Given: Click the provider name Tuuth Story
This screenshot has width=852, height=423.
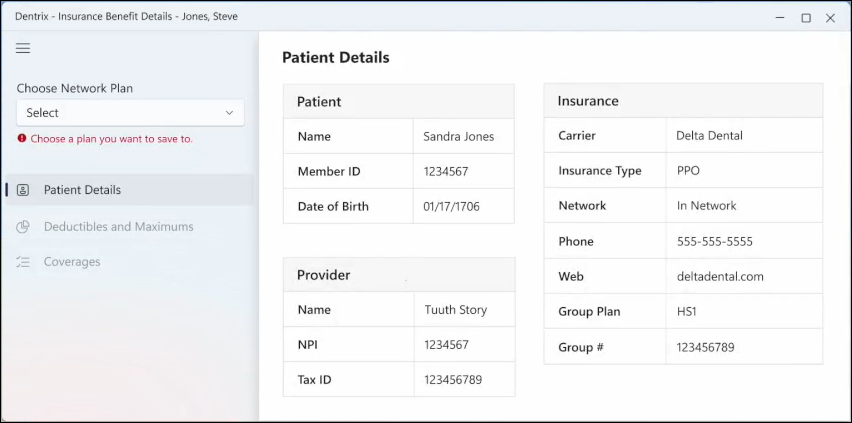Looking at the screenshot, I should point(455,310).
